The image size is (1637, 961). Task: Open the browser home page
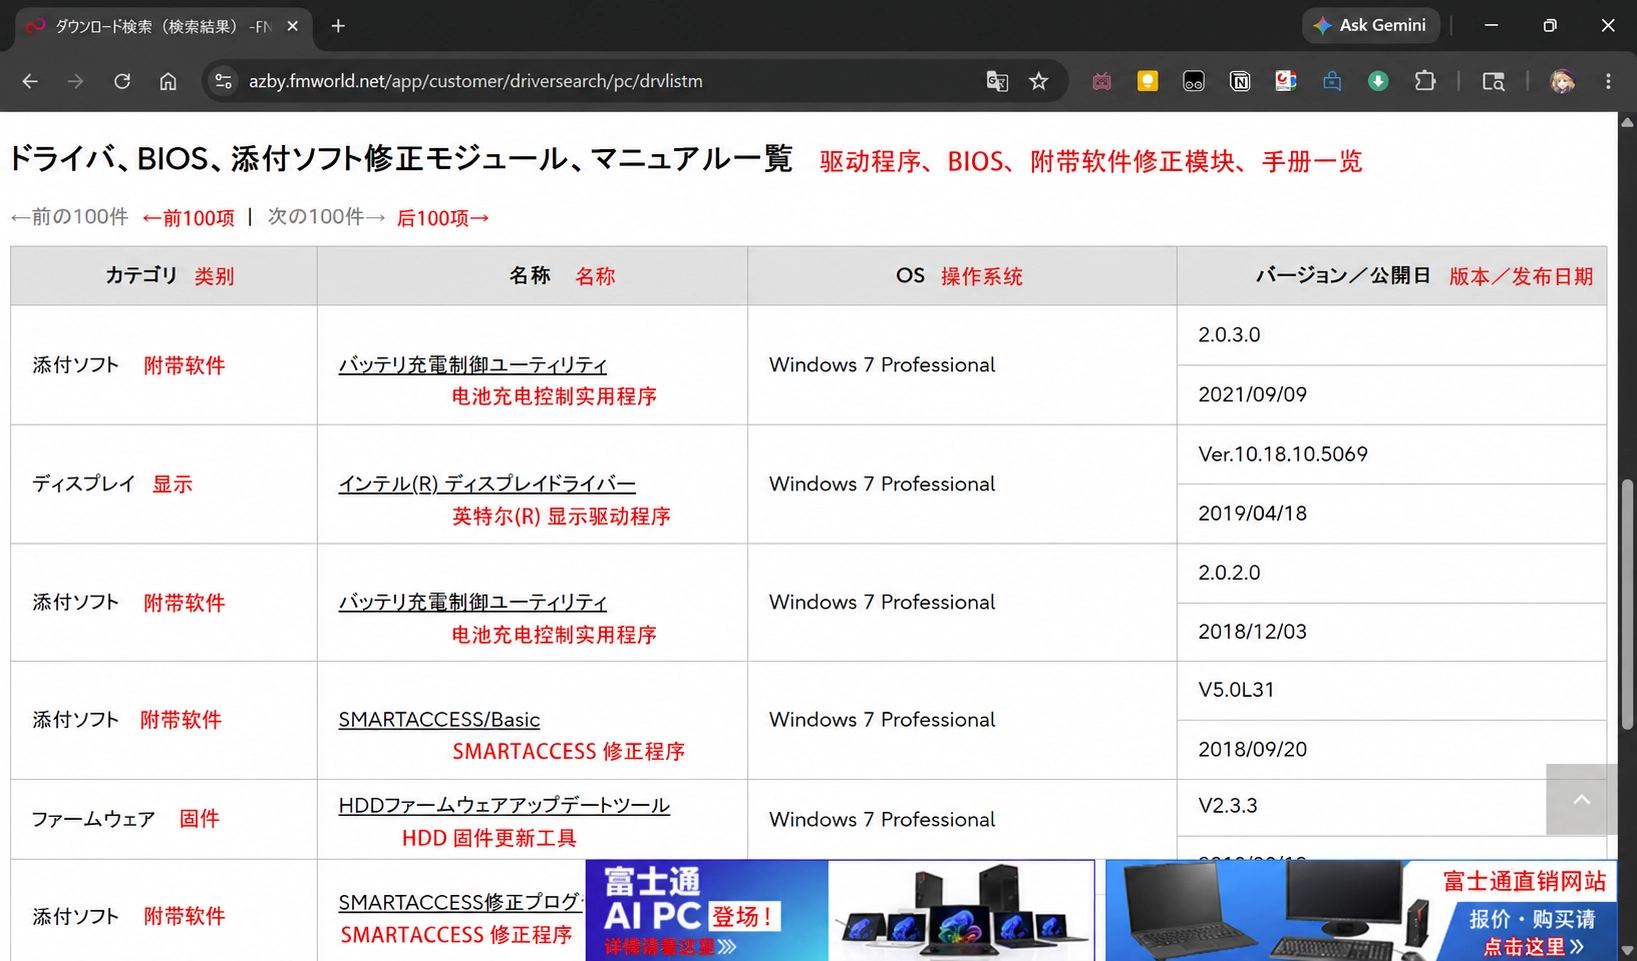pyautogui.click(x=168, y=81)
